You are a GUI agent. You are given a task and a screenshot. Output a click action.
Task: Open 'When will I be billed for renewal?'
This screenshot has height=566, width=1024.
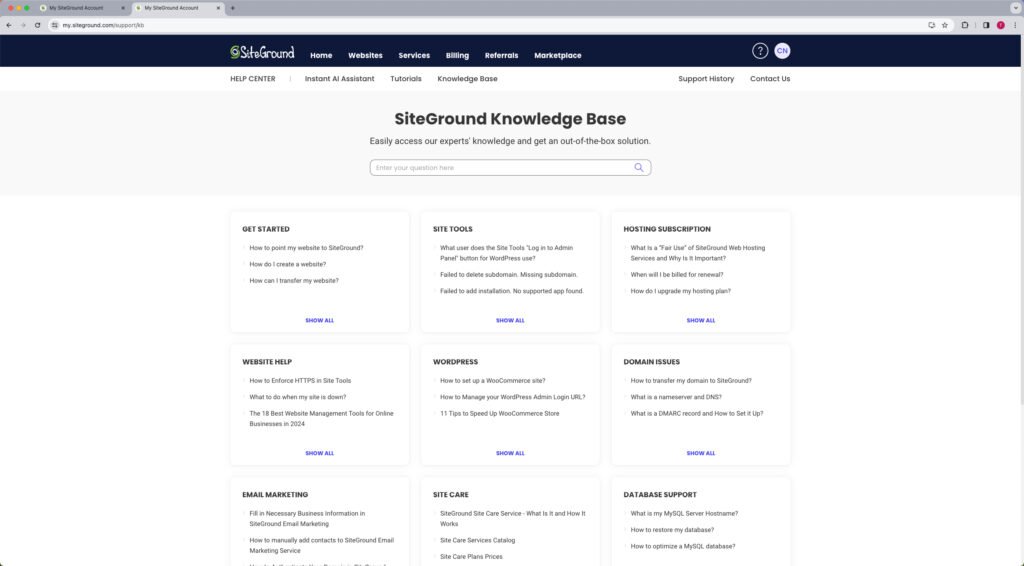pos(677,275)
